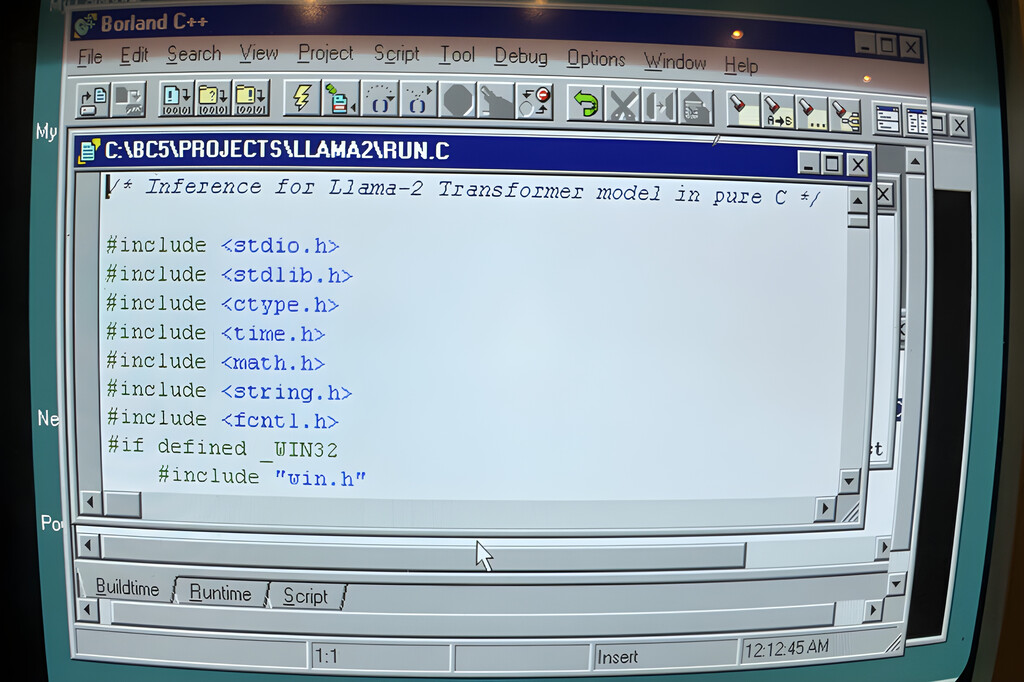Click the Find flashlight toolbar icon
This screenshot has width=1024, height=682.
point(741,108)
